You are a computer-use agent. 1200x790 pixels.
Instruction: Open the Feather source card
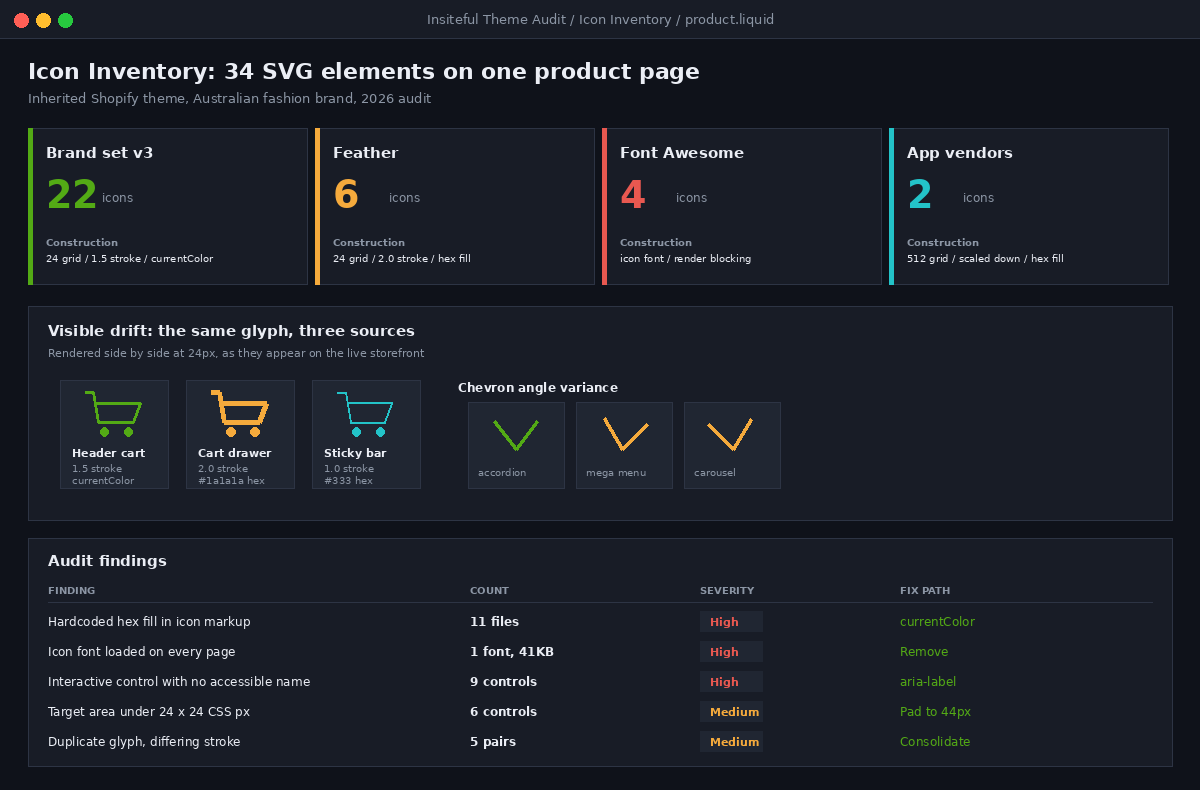click(455, 206)
